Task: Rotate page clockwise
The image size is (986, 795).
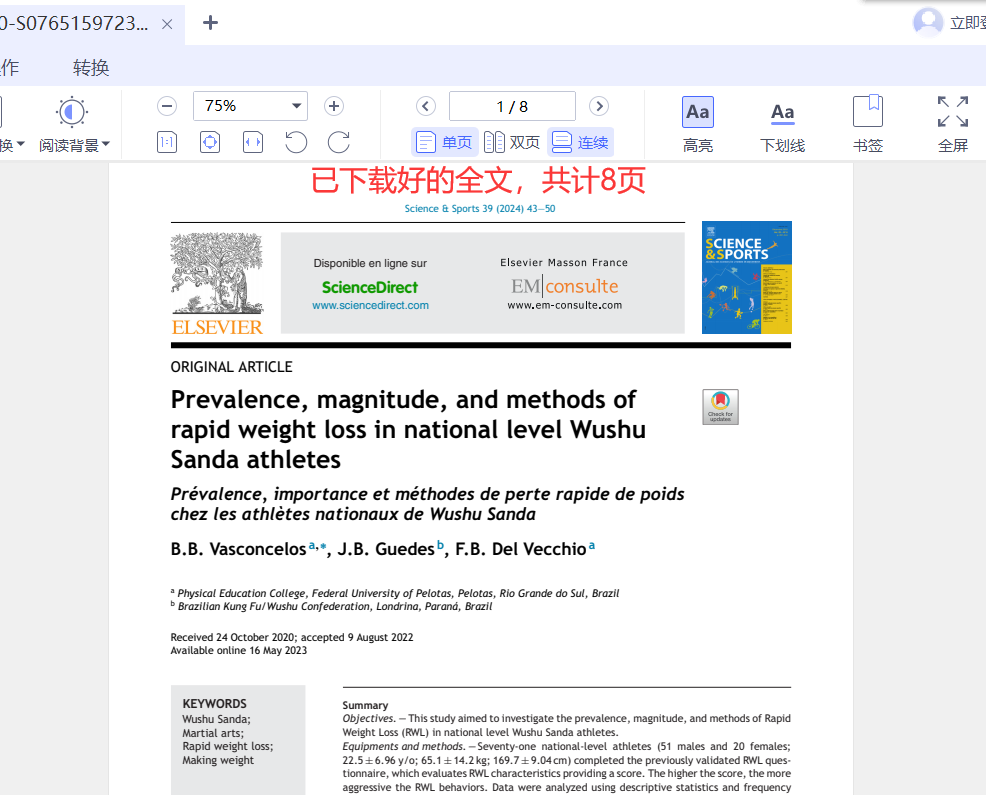Action: tap(339, 142)
